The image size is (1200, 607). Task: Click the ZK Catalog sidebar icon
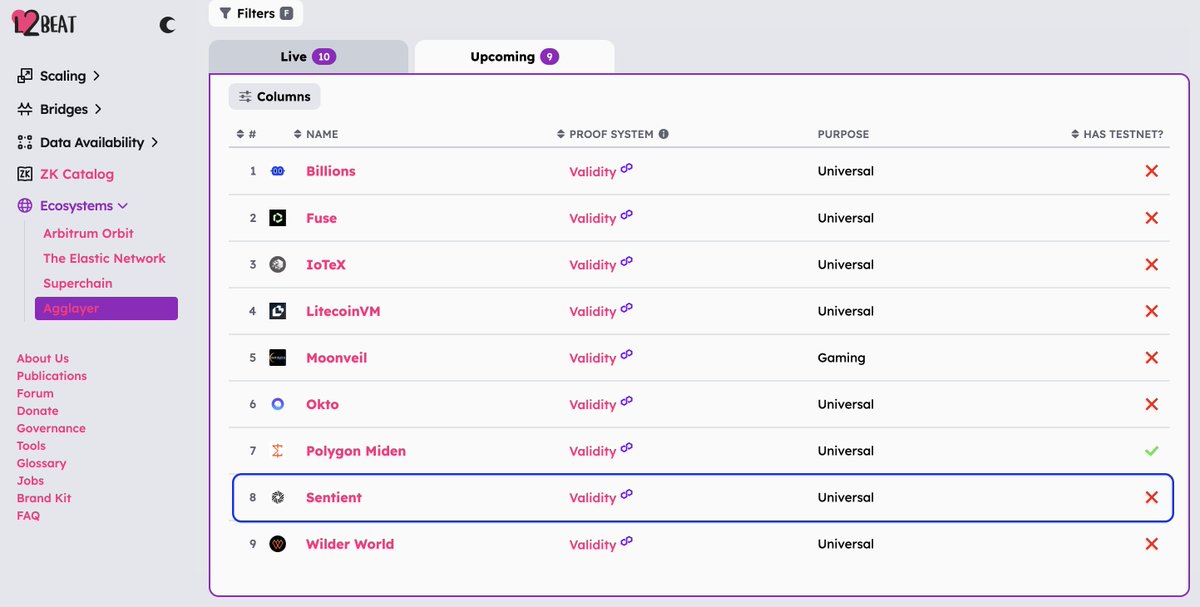(25, 174)
